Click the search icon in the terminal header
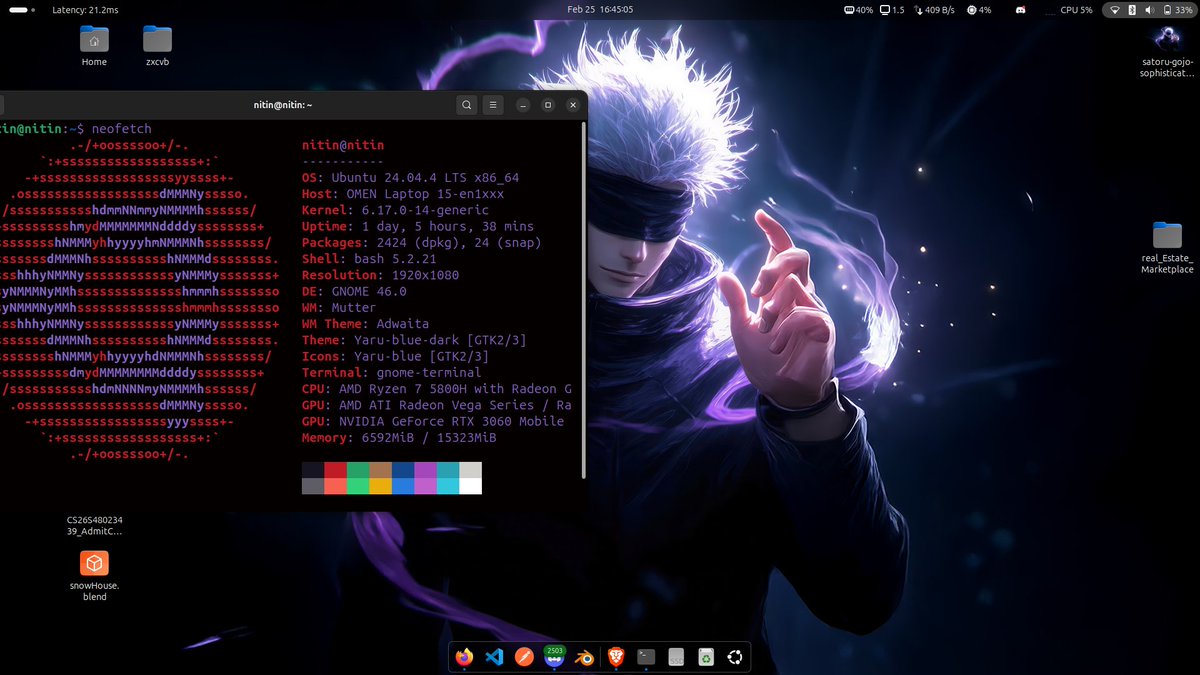 pyautogui.click(x=467, y=104)
